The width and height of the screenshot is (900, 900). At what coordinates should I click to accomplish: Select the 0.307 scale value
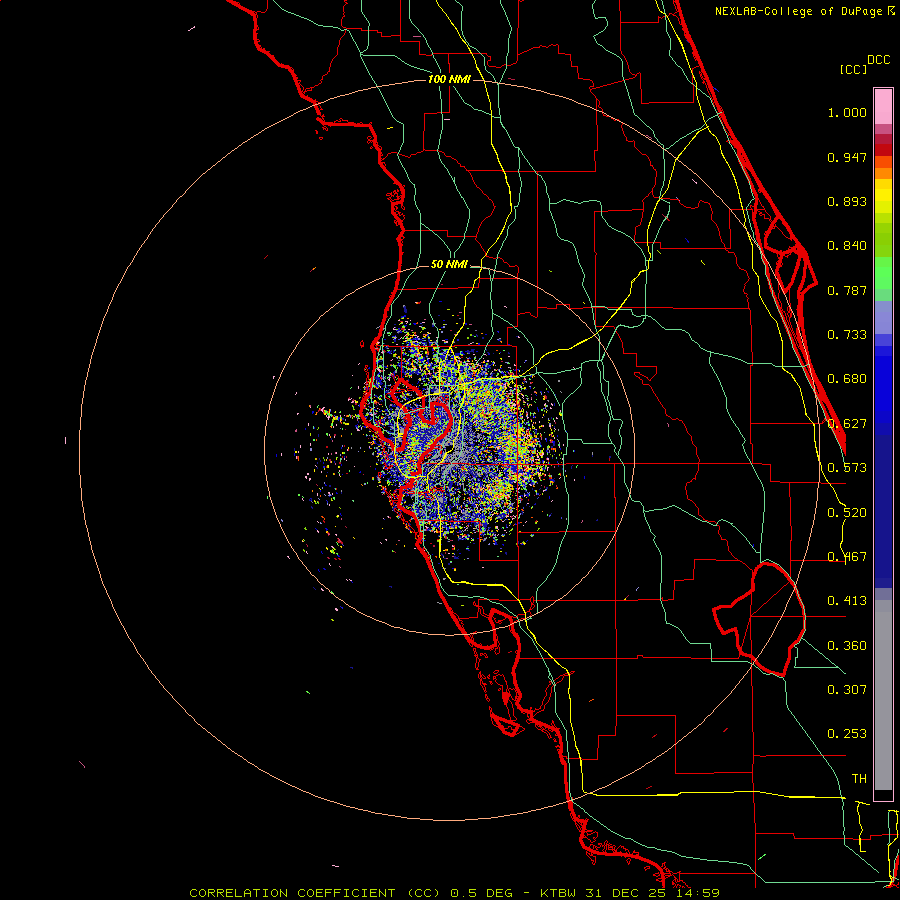point(847,690)
